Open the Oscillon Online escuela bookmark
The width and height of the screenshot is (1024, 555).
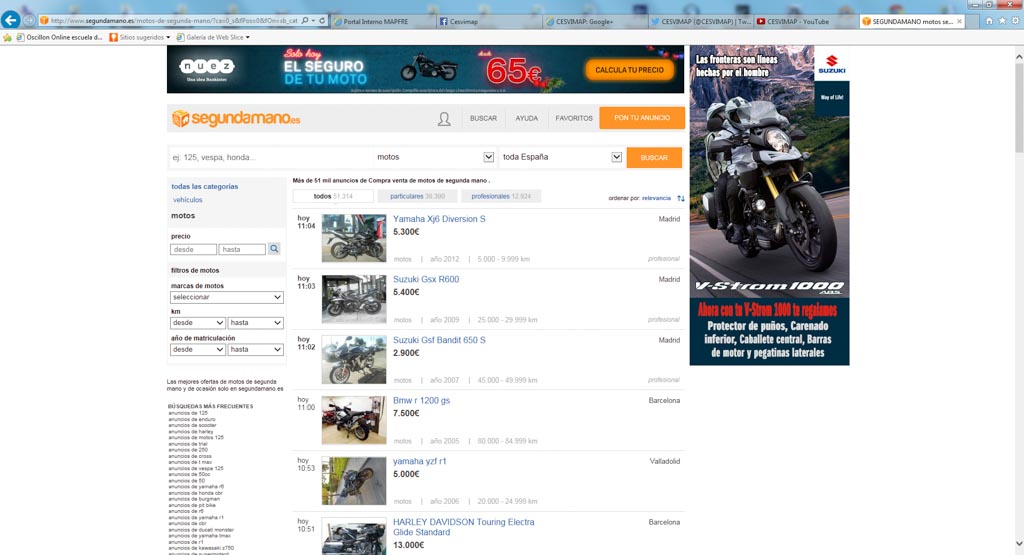coord(59,38)
